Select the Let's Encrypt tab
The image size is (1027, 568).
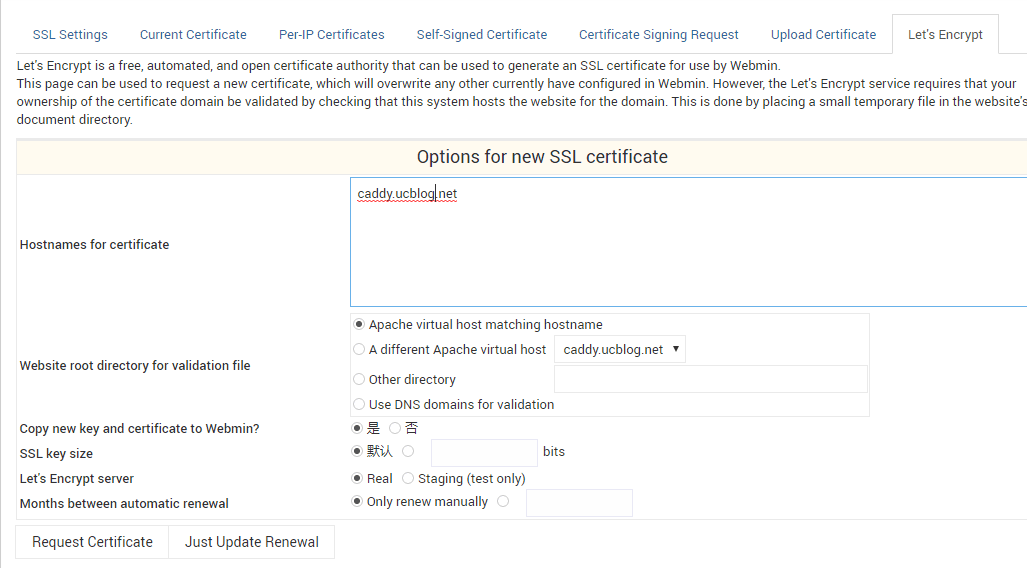pos(945,35)
